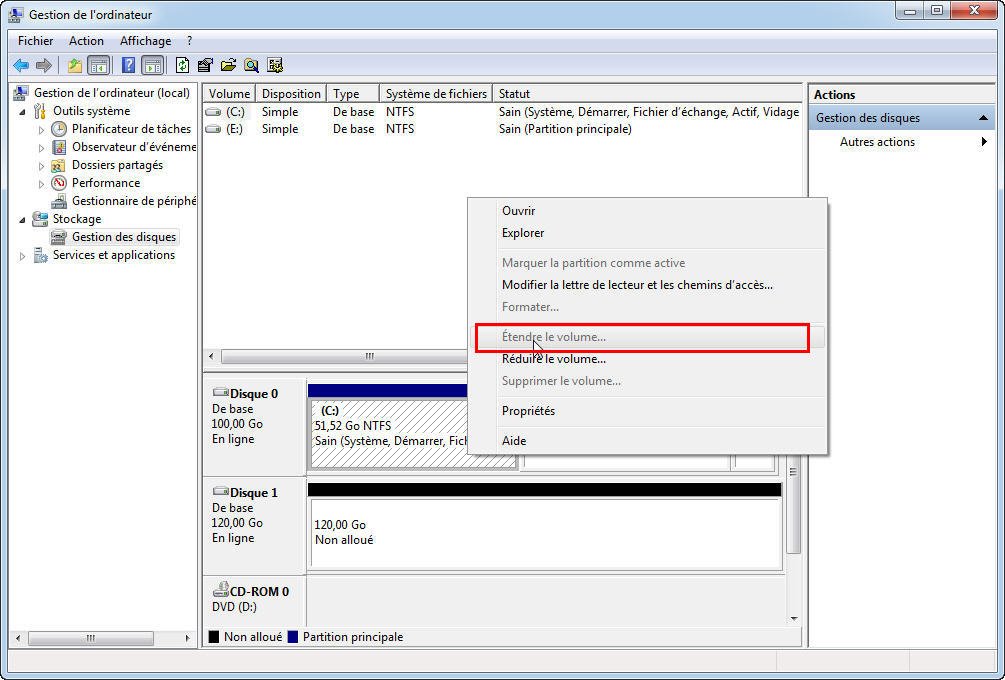
Task: Click the checklist settings icon at toolbar end
Action: pyautogui.click(x=275, y=65)
